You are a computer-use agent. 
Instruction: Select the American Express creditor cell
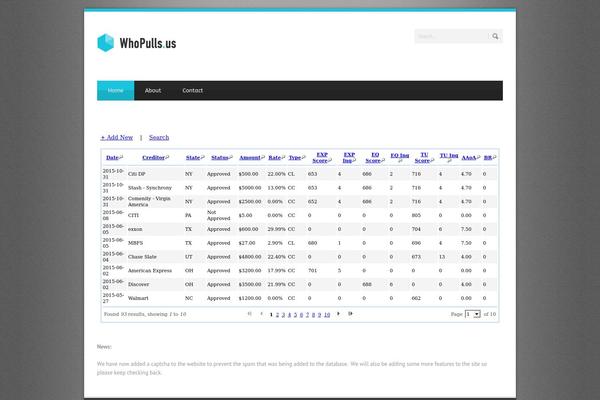point(150,271)
